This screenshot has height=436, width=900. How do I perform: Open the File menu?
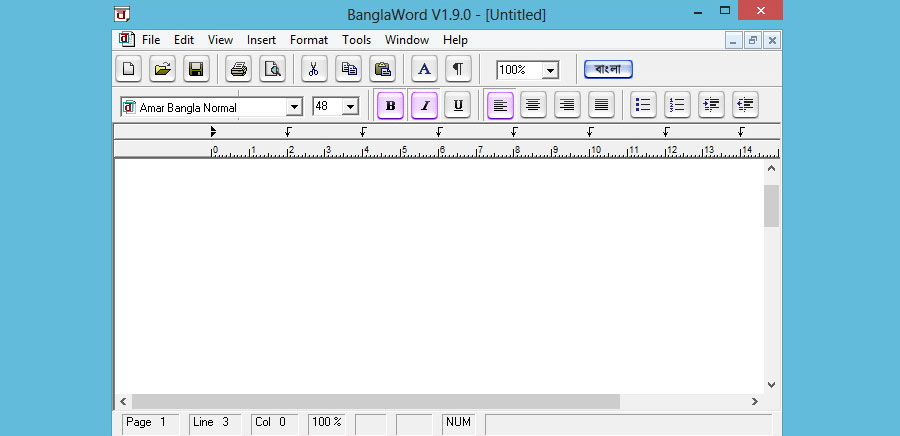pos(151,40)
